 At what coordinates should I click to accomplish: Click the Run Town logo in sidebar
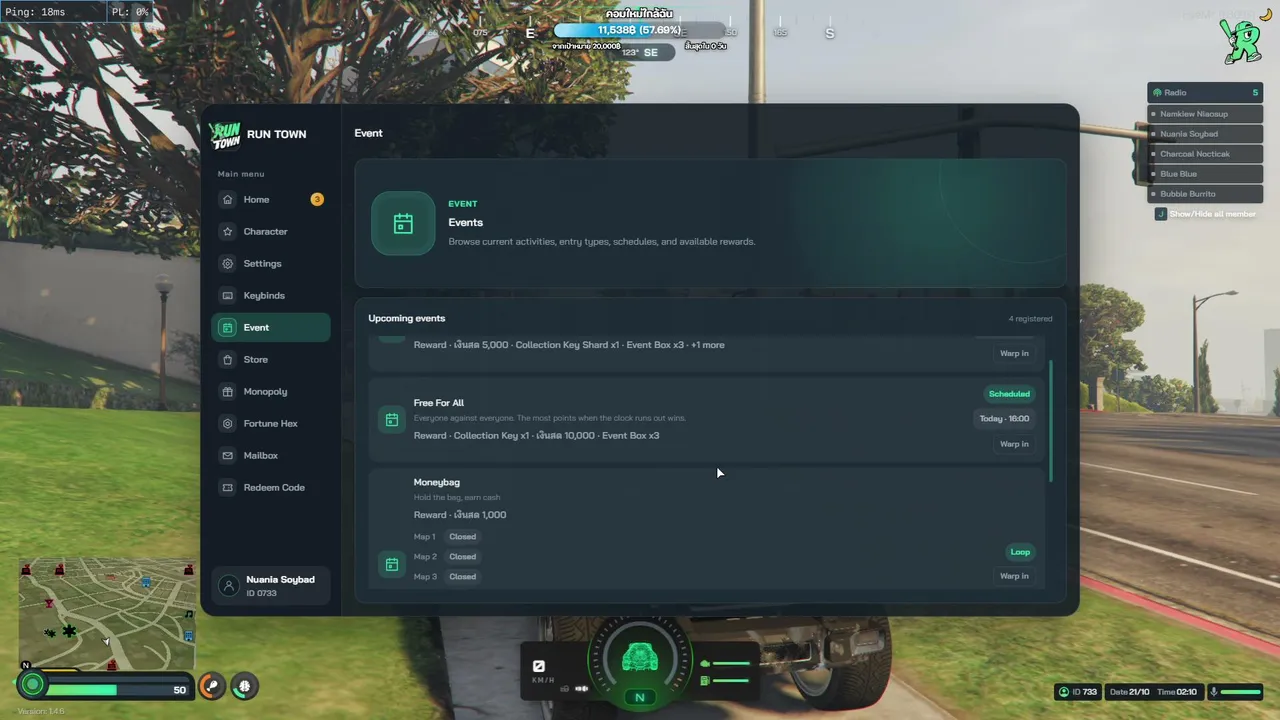pos(226,134)
